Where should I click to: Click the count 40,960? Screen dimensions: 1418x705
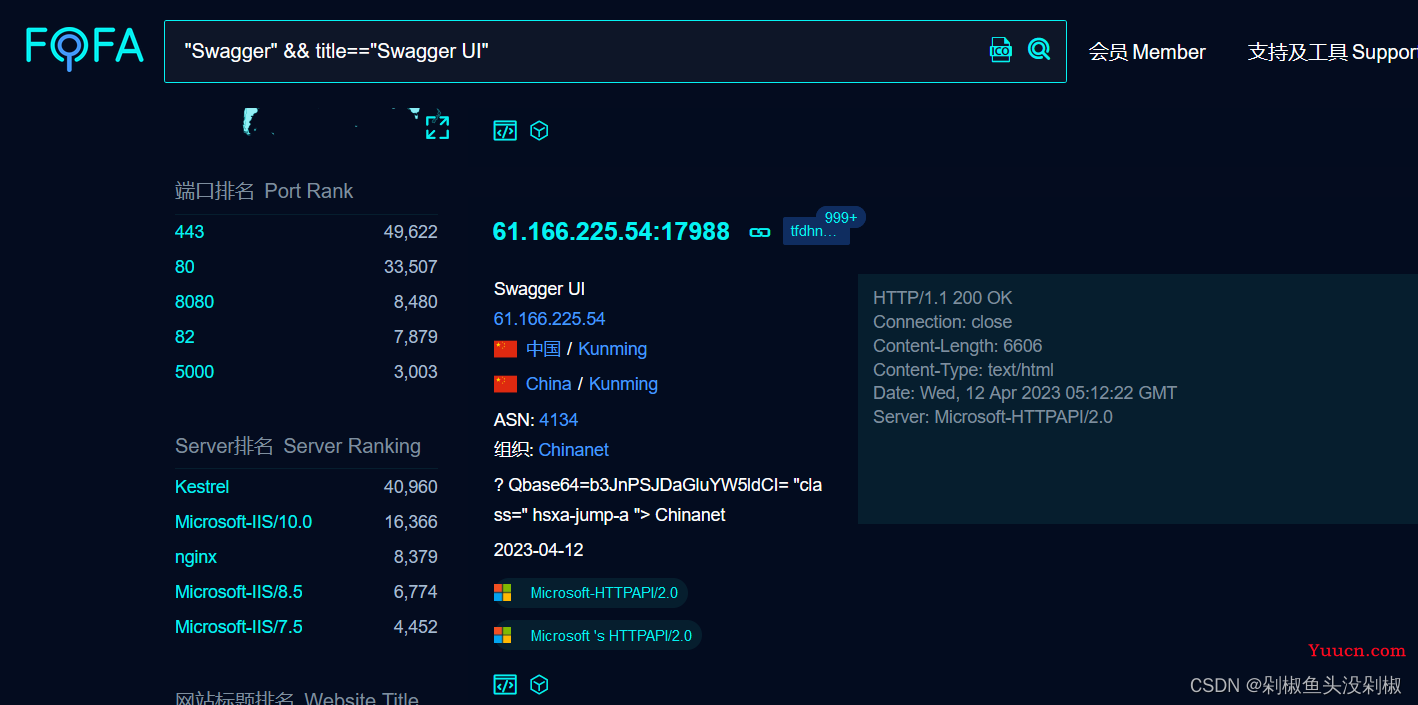click(x=411, y=487)
